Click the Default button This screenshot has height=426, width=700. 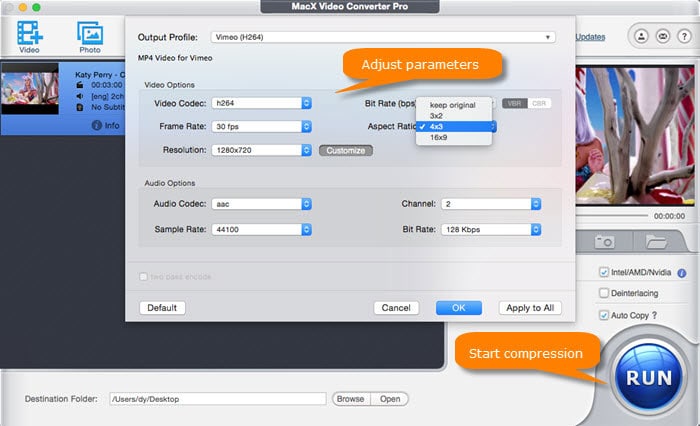(x=162, y=308)
